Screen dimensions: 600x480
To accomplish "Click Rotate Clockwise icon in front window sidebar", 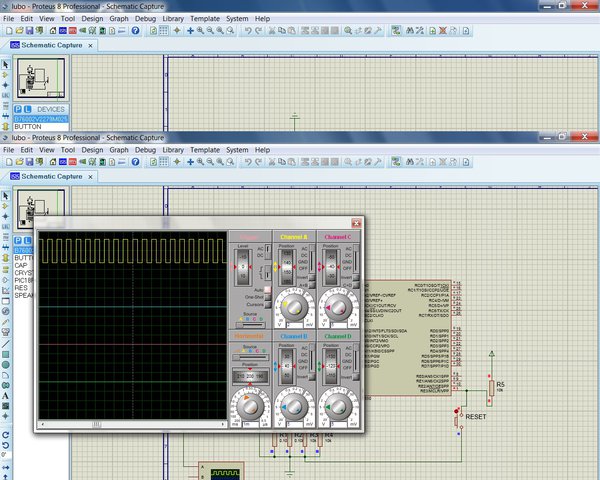I will tap(5, 435).
